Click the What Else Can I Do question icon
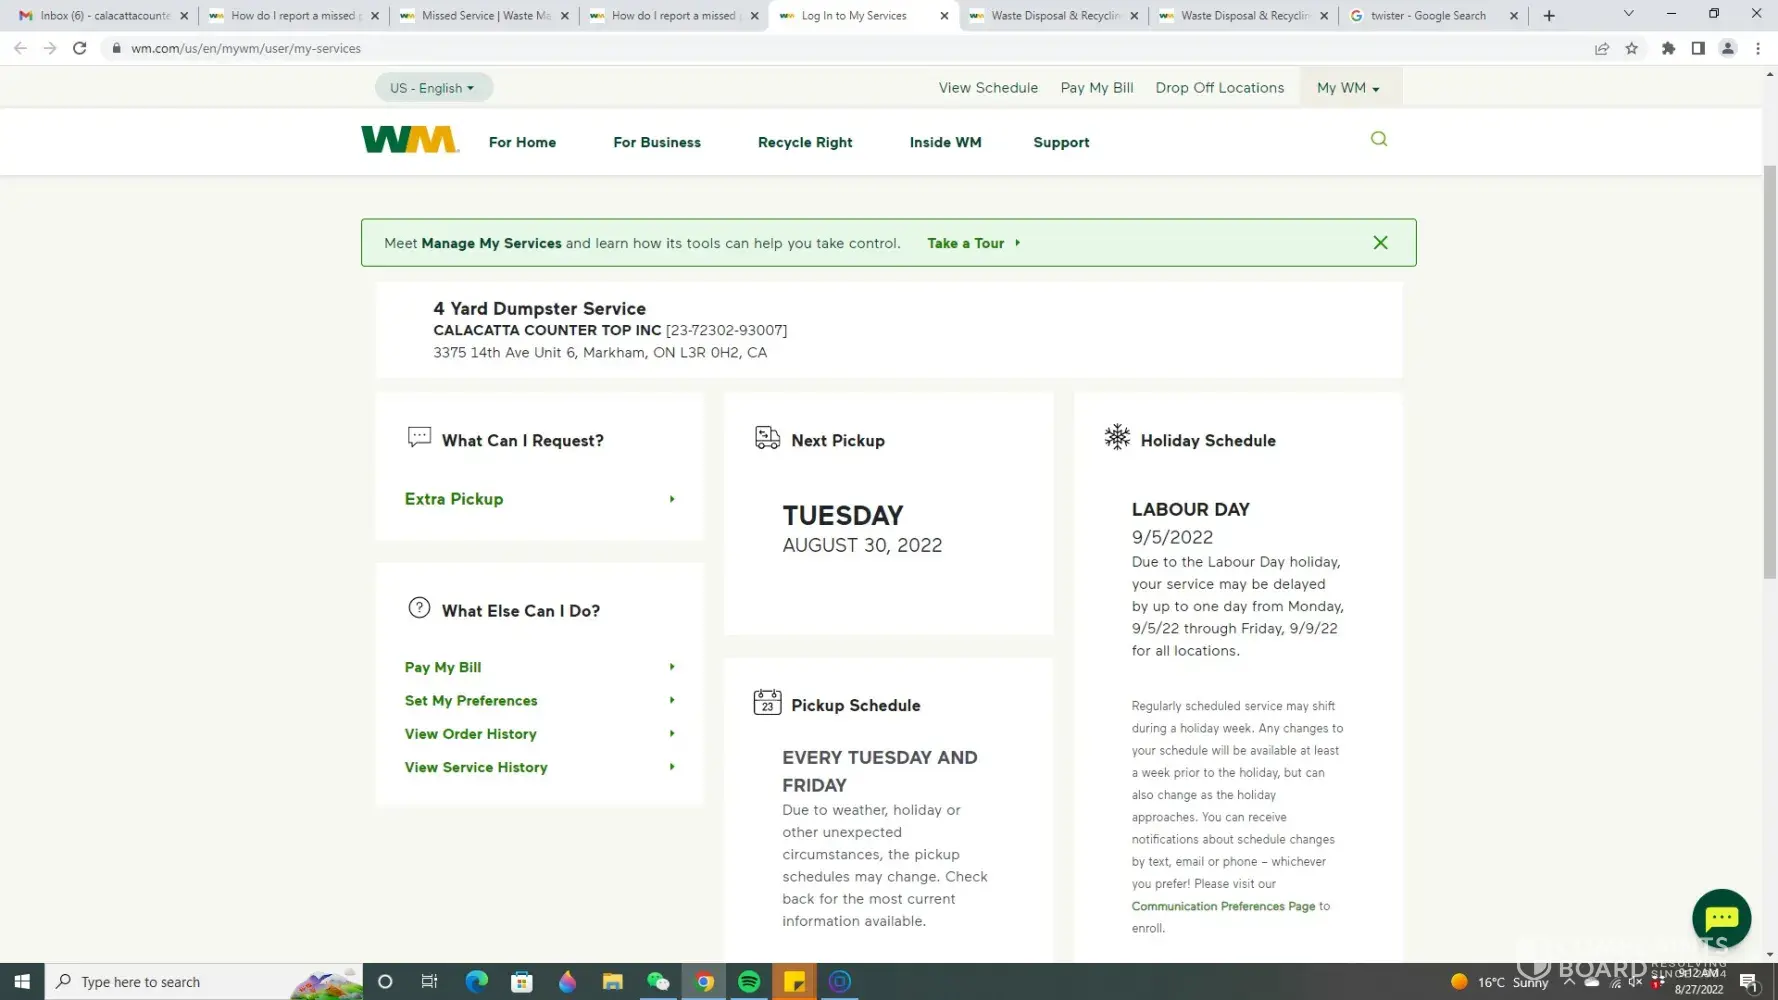Image resolution: width=1778 pixels, height=1000 pixels. [419, 608]
